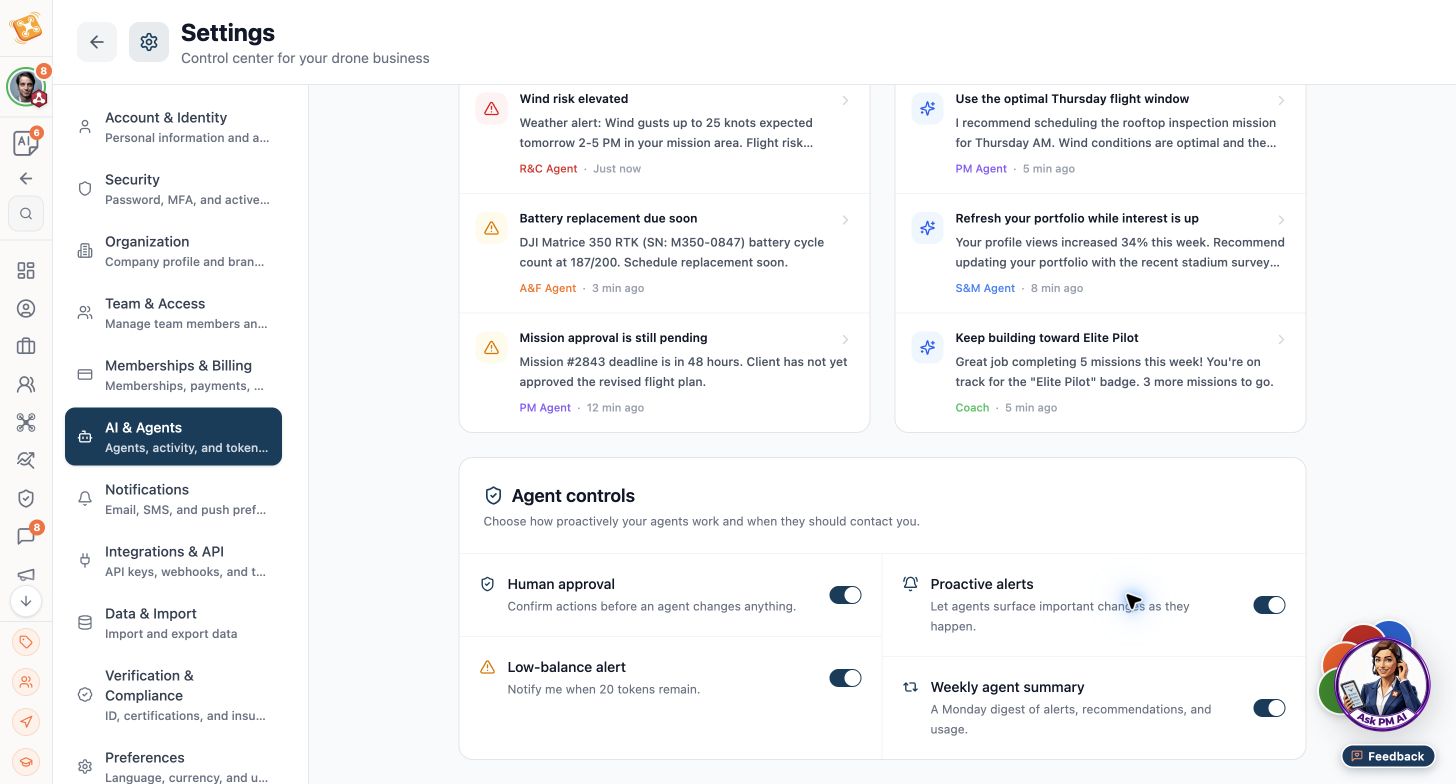Click the orange graduation cap icon
The height and width of the screenshot is (784, 1456).
tap(26, 762)
